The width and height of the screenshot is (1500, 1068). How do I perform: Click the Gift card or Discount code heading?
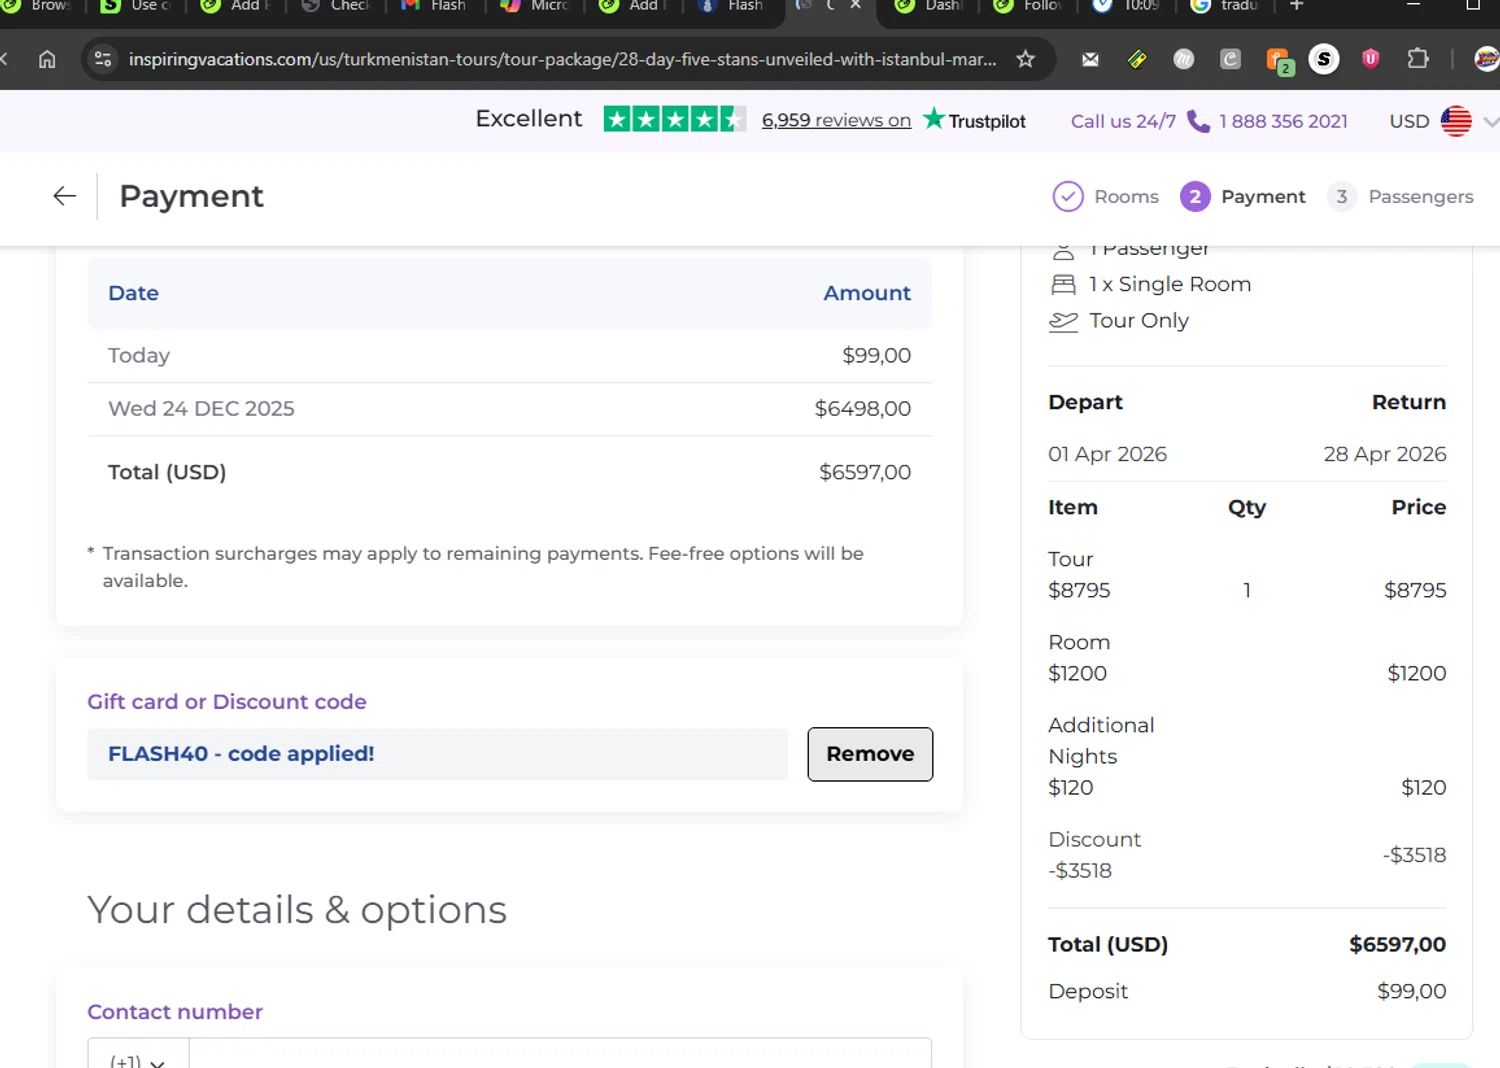[x=227, y=702]
